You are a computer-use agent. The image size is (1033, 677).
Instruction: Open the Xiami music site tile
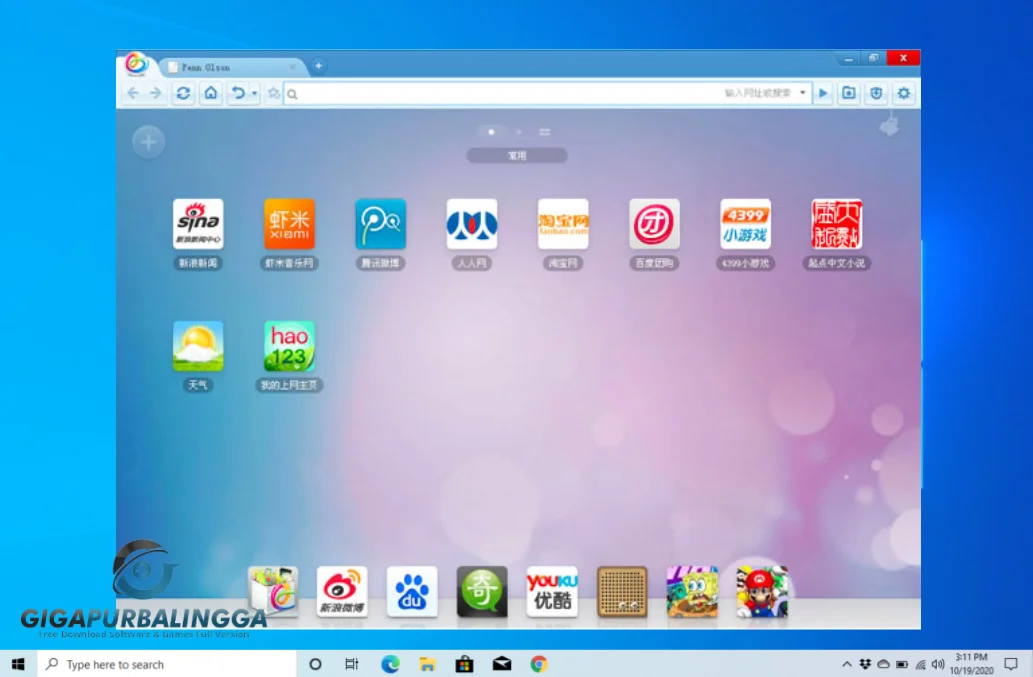[289, 224]
